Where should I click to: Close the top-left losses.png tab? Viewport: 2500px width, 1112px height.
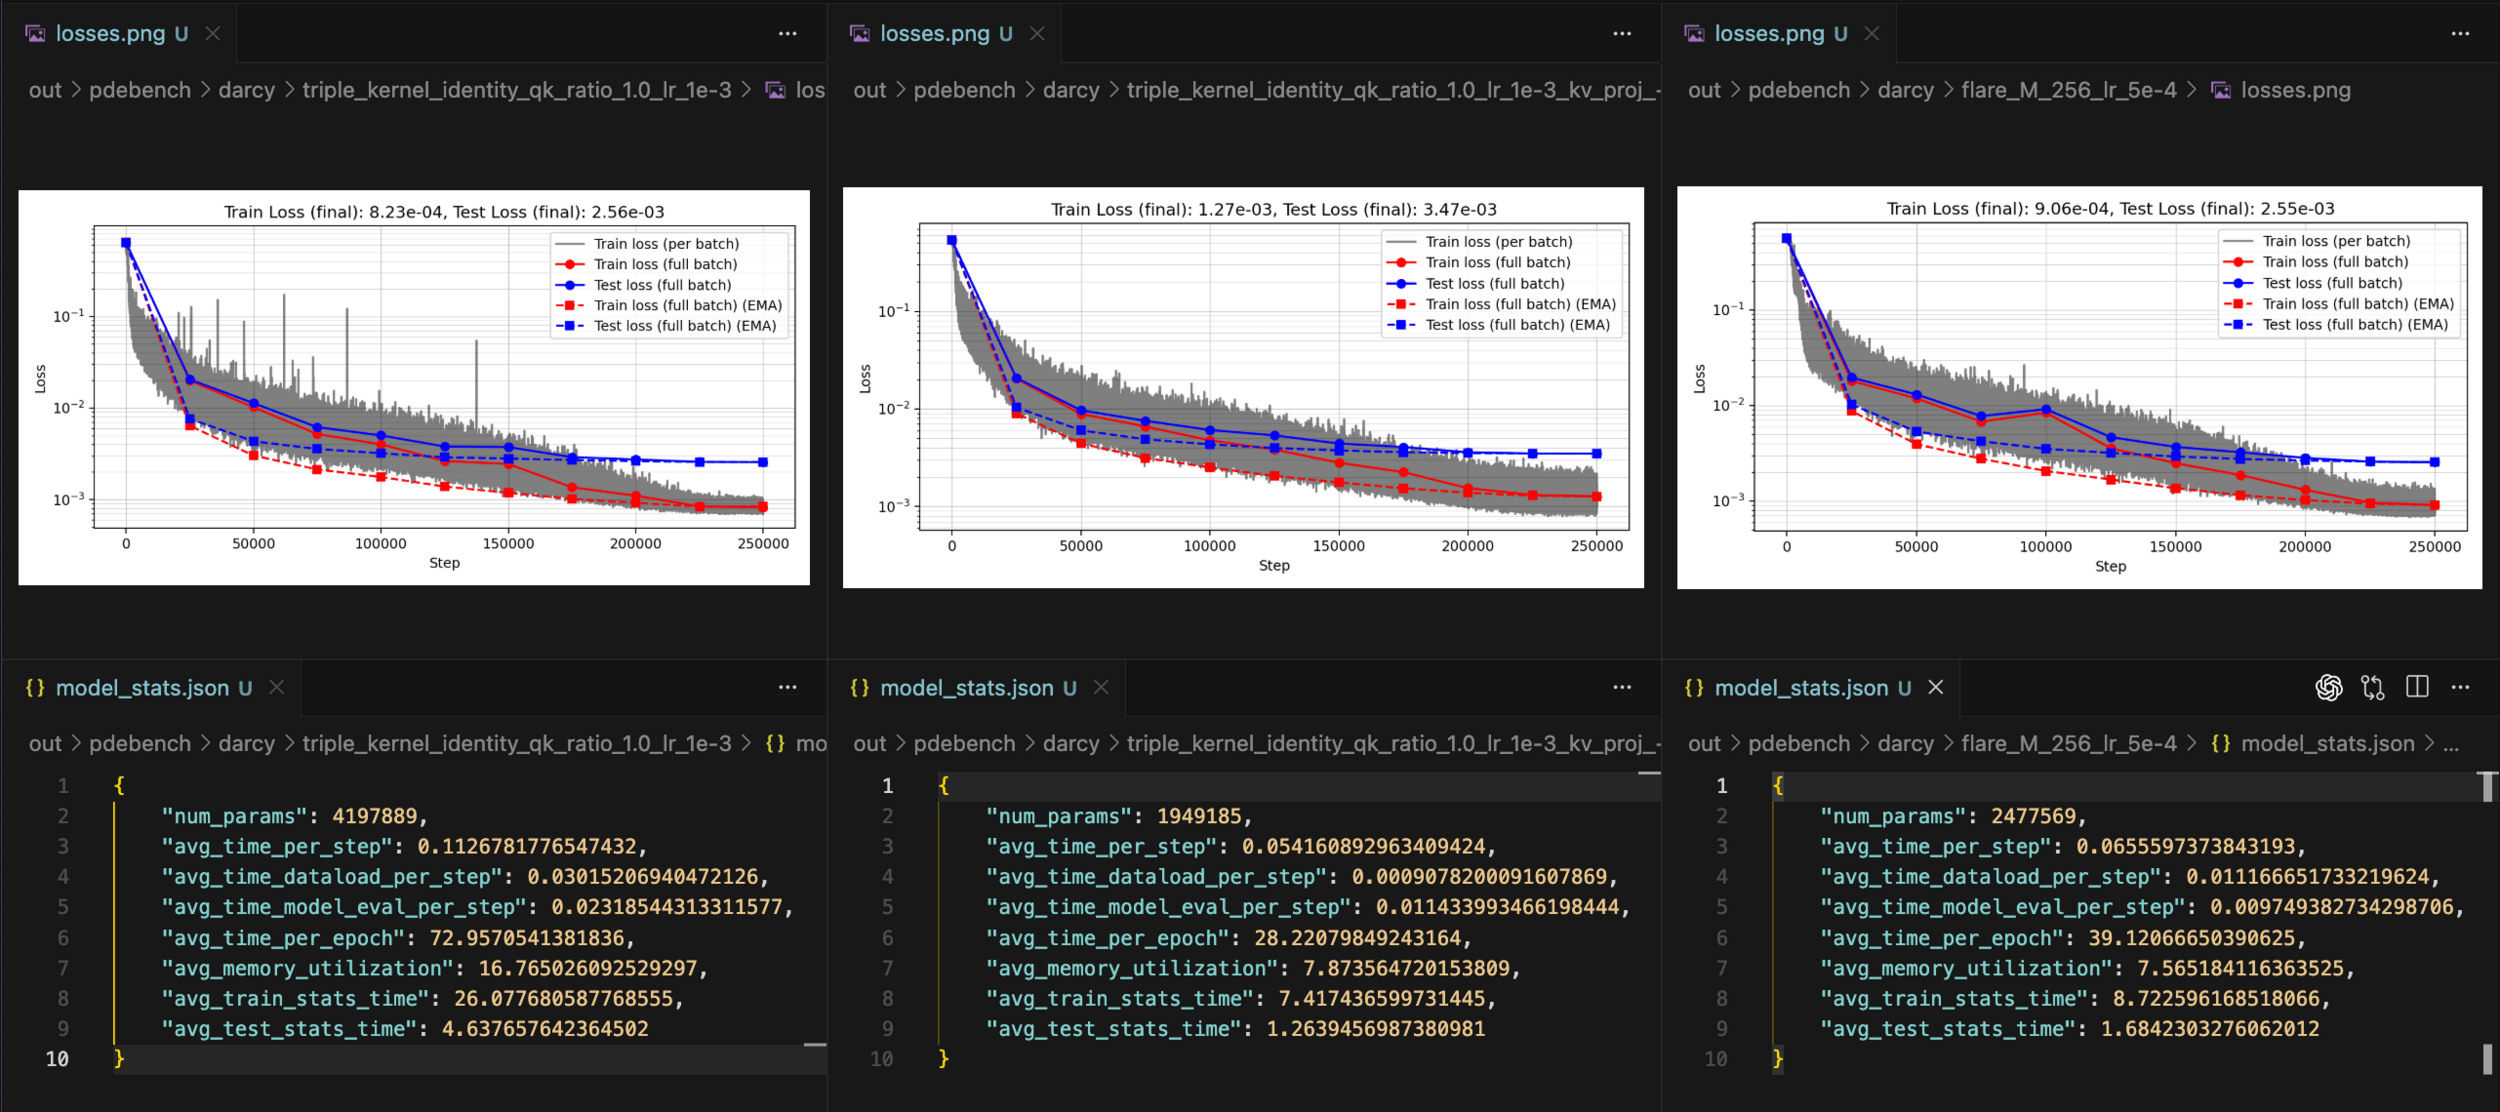coord(212,33)
